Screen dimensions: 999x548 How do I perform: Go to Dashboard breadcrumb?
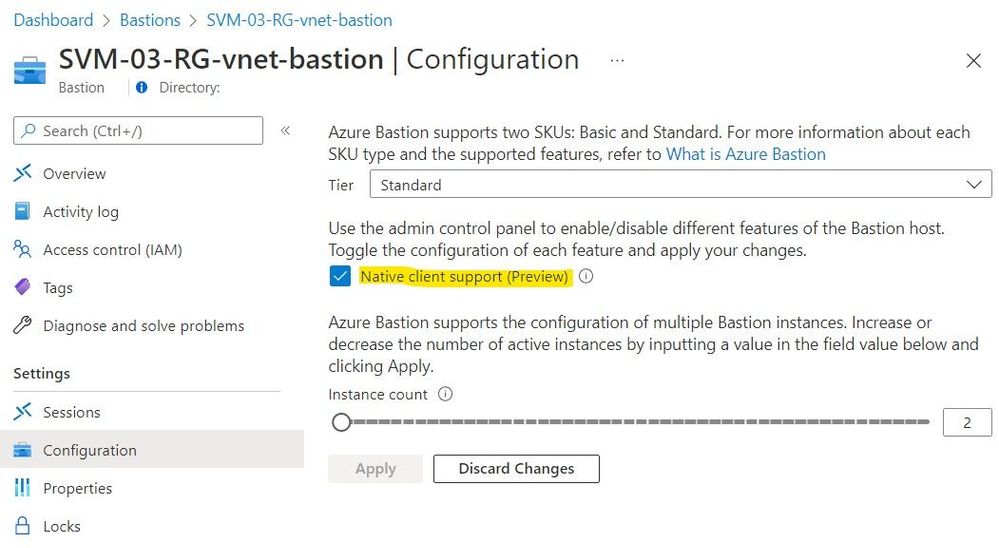[54, 20]
